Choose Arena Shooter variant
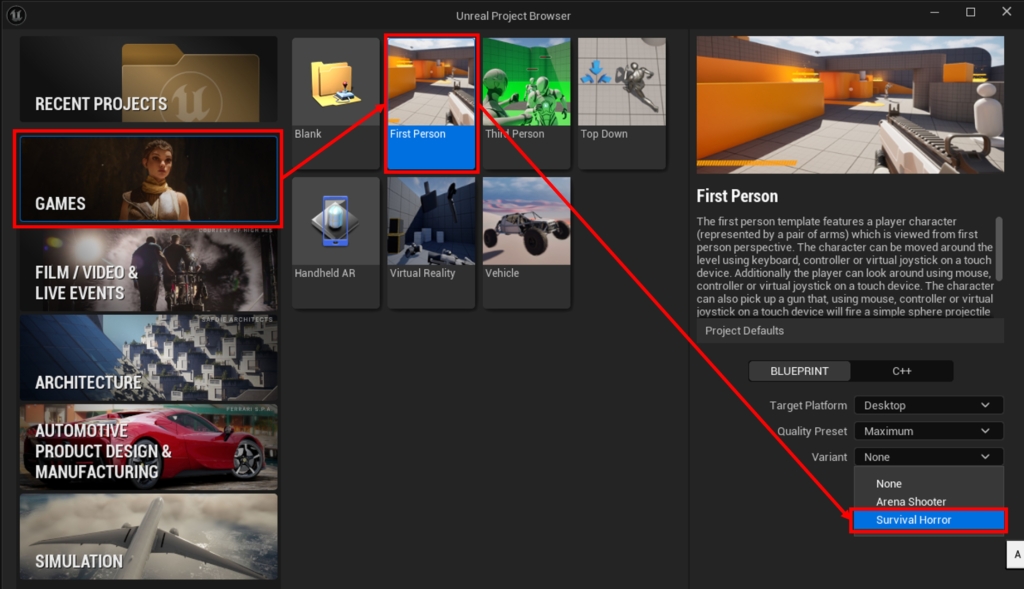The height and width of the screenshot is (589, 1024). tap(928, 501)
